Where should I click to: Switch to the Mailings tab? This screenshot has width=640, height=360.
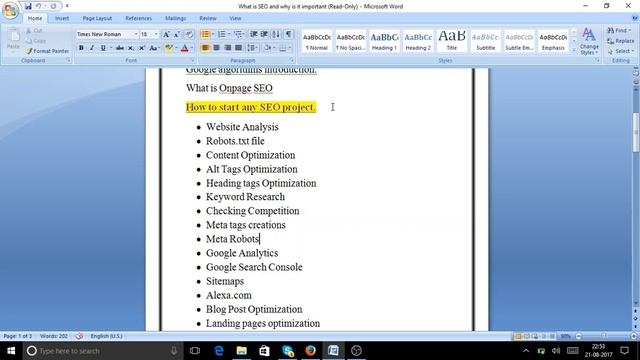point(176,18)
